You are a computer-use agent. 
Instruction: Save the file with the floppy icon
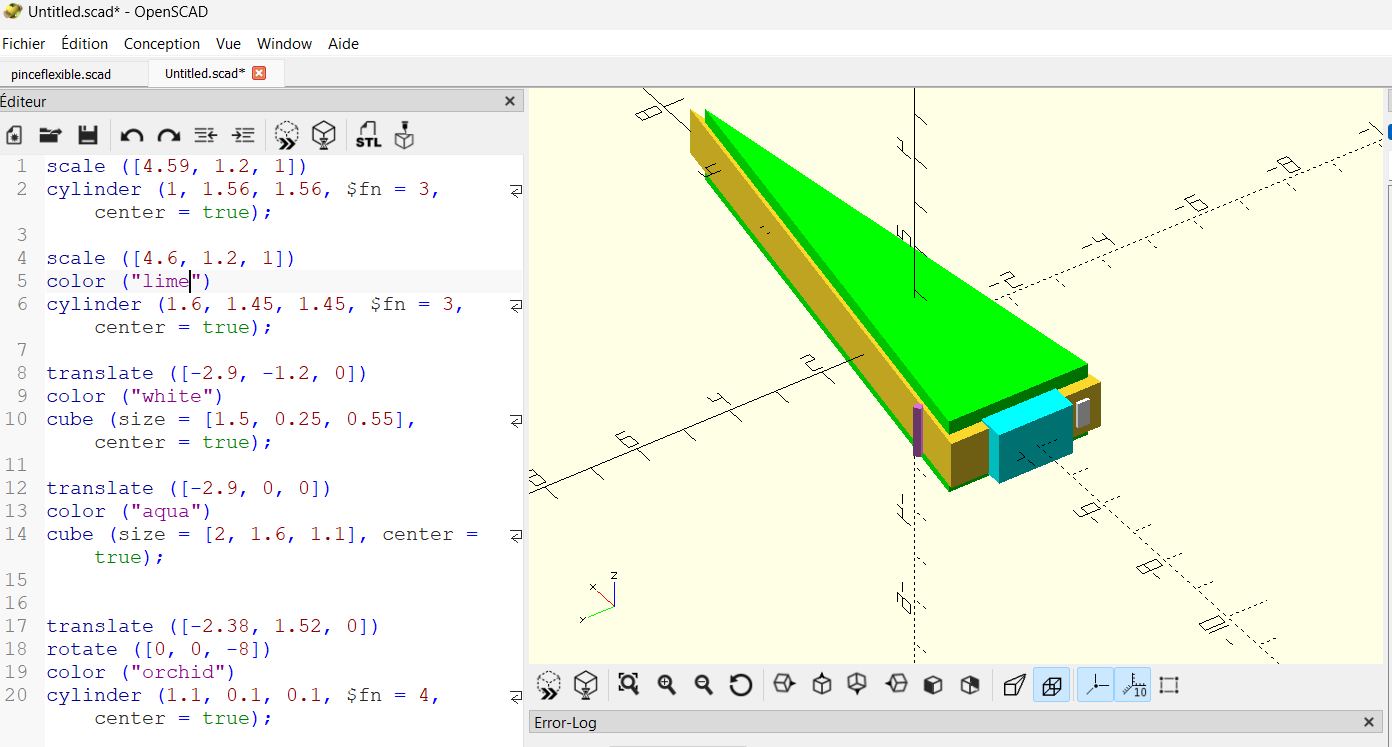tap(87, 135)
